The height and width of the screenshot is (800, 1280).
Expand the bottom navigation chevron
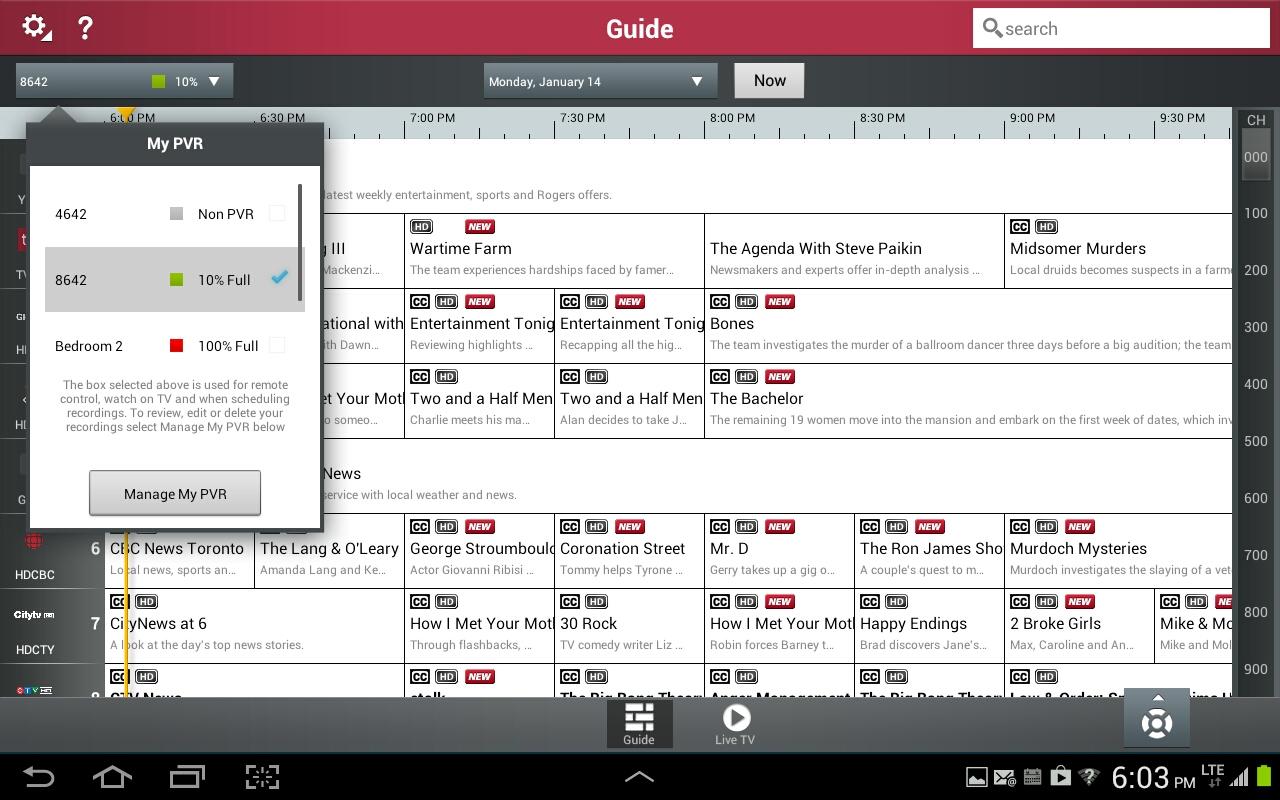click(x=639, y=776)
